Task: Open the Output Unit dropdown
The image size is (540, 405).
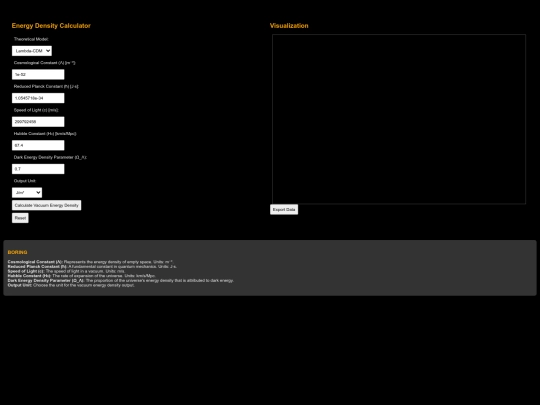Action: tap(27, 193)
